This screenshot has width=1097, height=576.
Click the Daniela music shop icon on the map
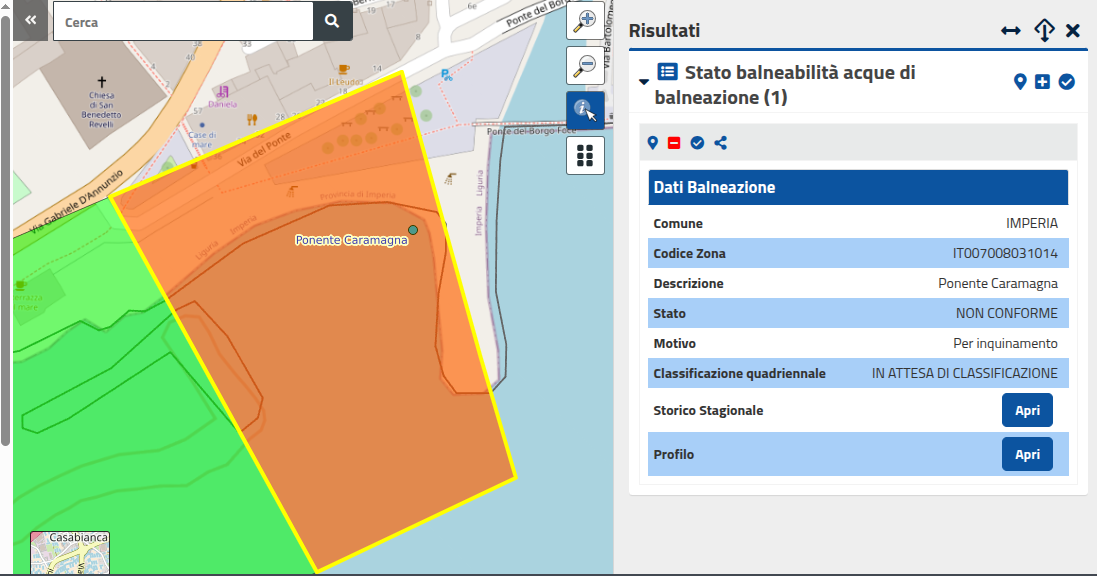[222, 92]
